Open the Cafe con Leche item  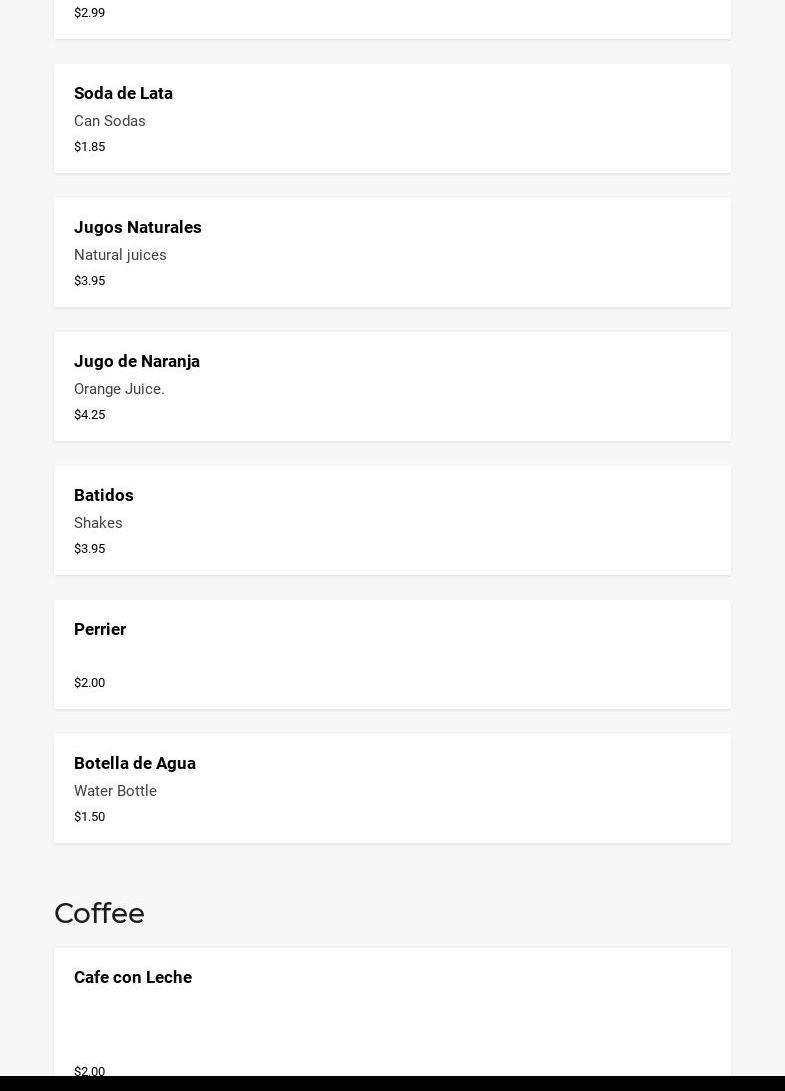pos(133,977)
